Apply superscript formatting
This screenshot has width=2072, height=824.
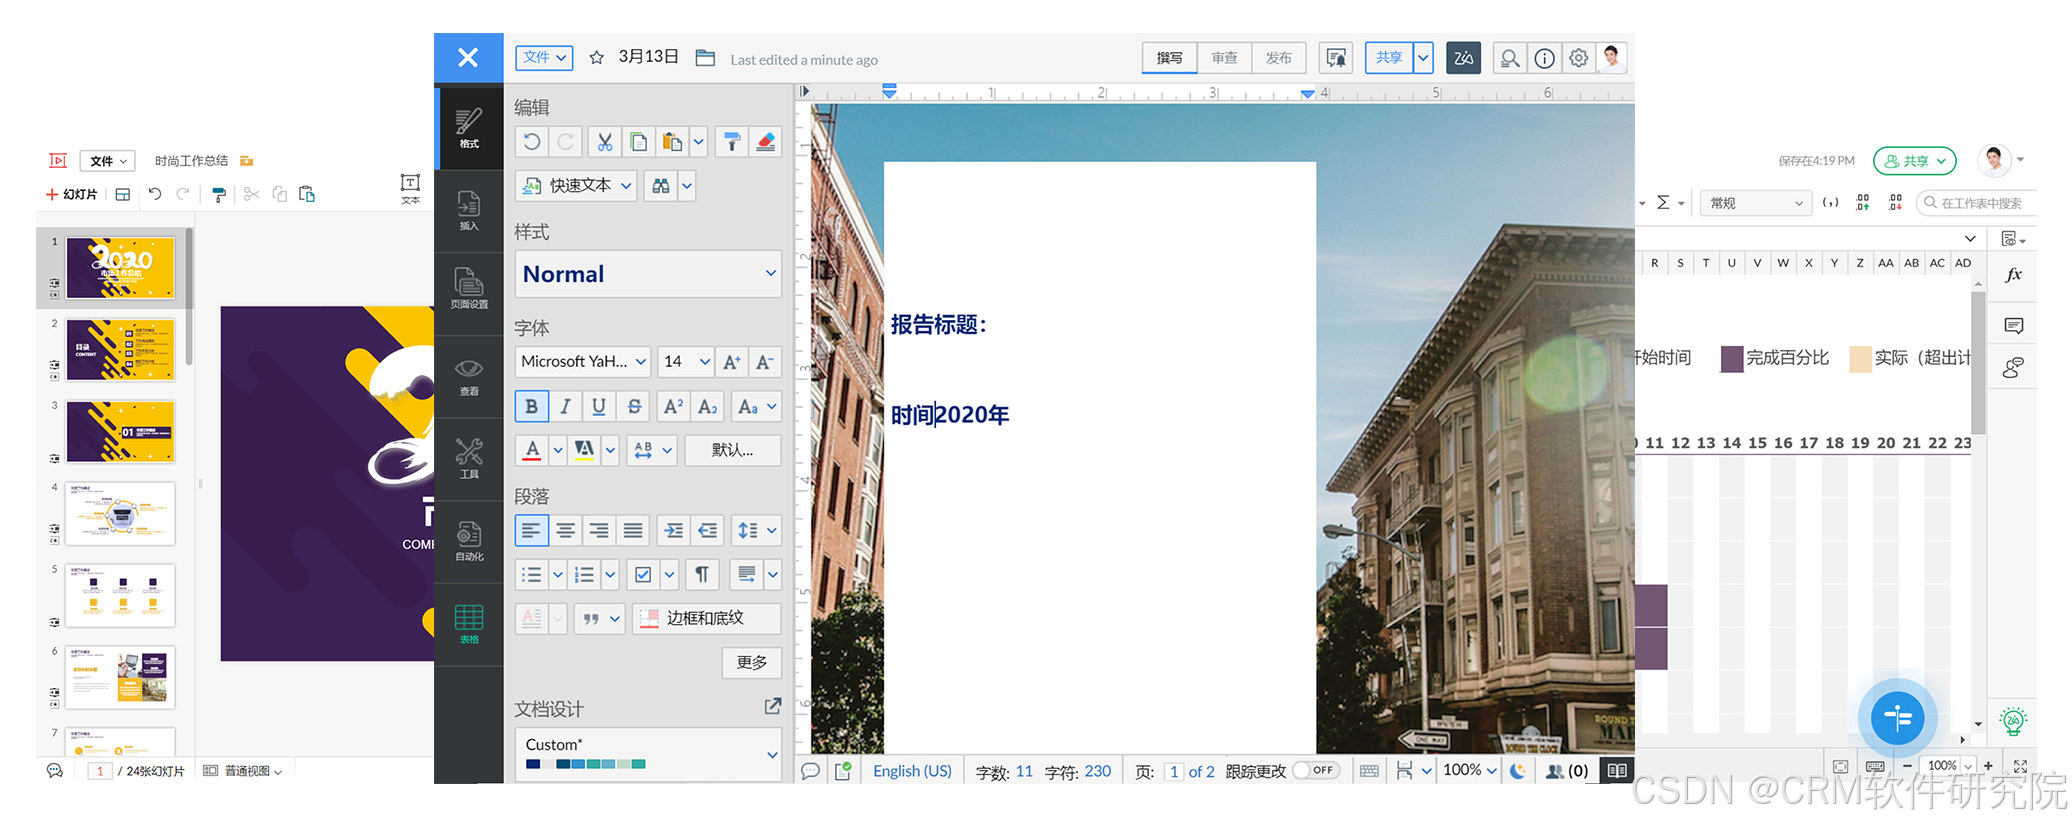point(674,406)
